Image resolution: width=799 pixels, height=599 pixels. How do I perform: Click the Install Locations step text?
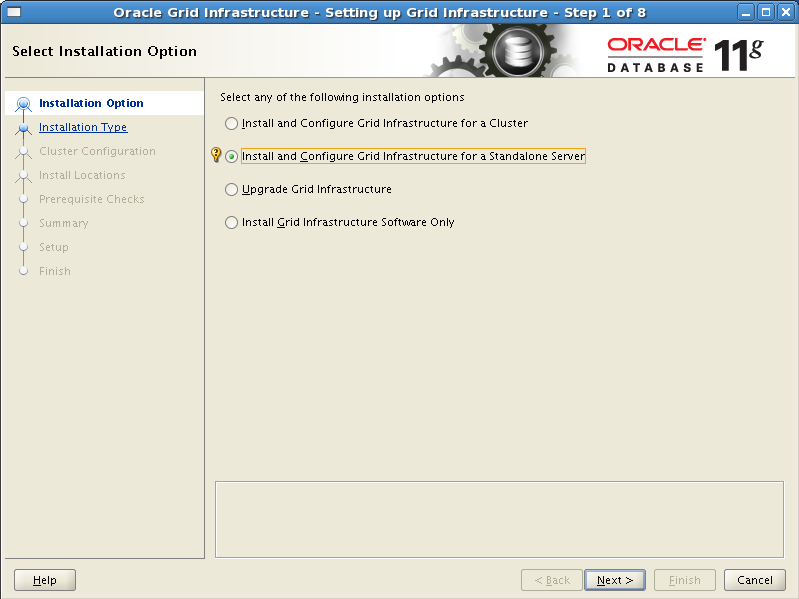pos(82,175)
